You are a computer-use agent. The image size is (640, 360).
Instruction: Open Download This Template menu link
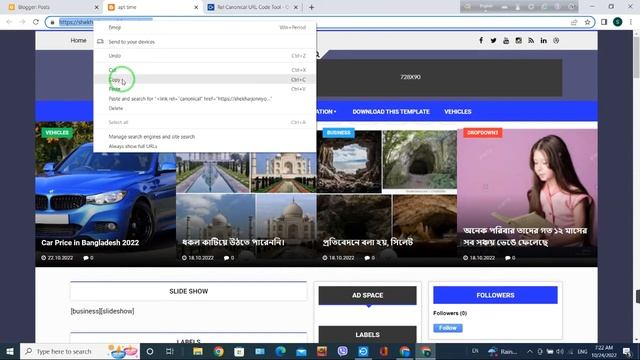pyautogui.click(x=391, y=111)
